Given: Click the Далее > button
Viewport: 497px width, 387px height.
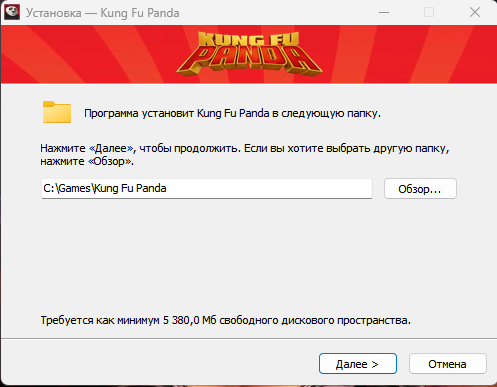Looking at the screenshot, I should coord(358,364).
